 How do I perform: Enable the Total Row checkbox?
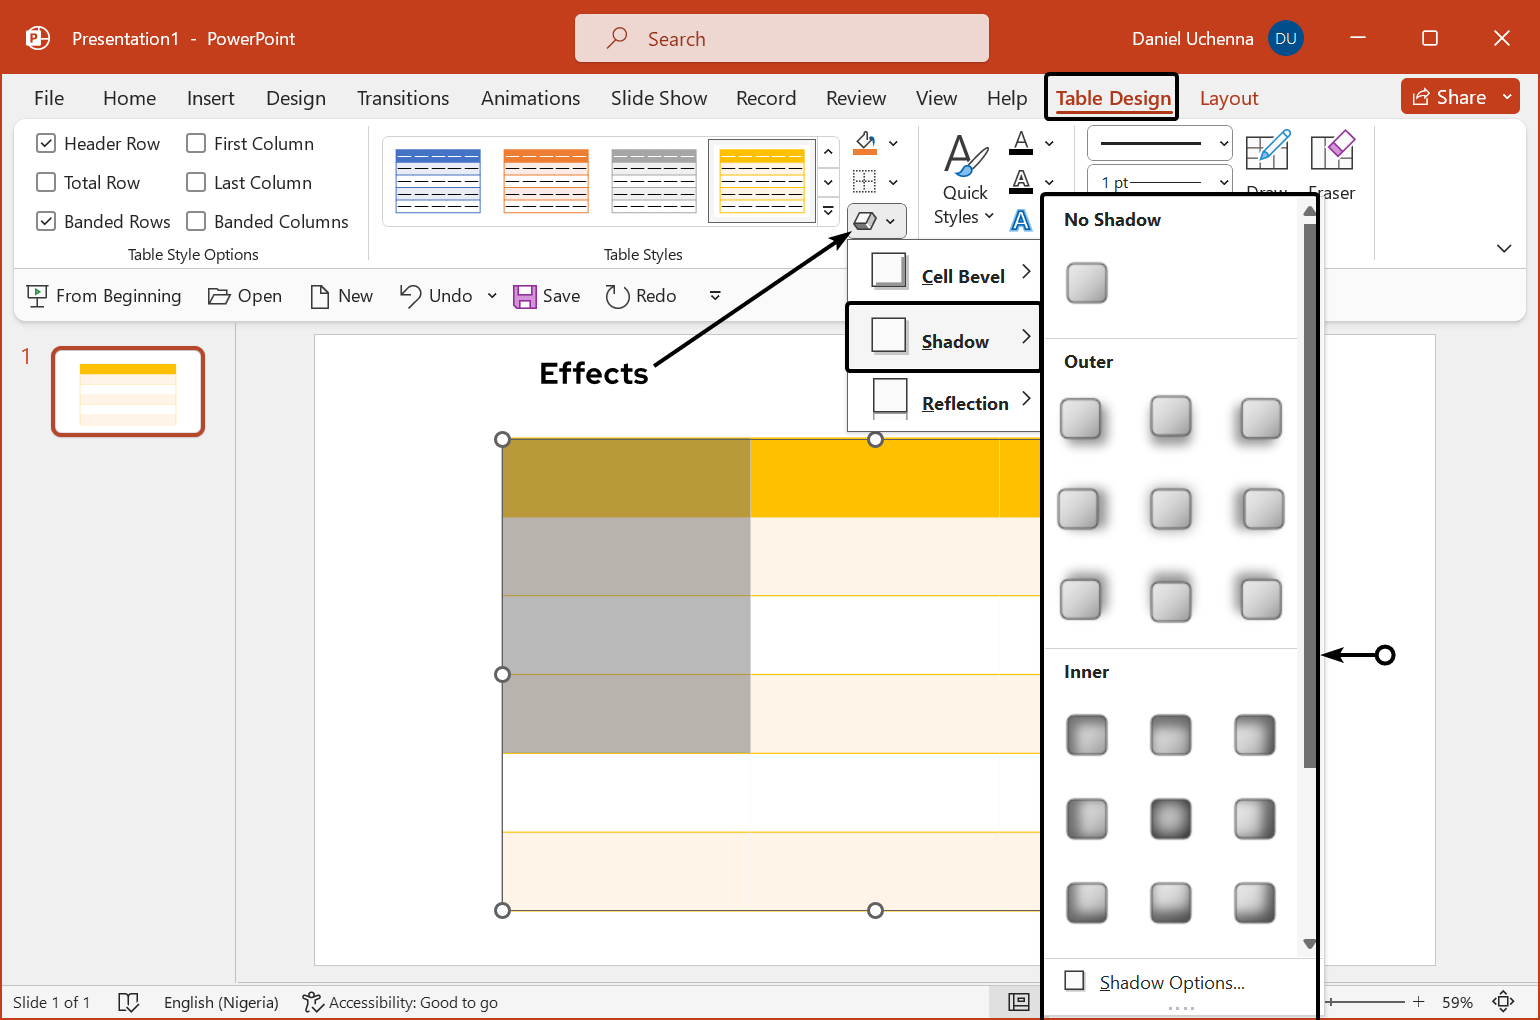point(46,183)
